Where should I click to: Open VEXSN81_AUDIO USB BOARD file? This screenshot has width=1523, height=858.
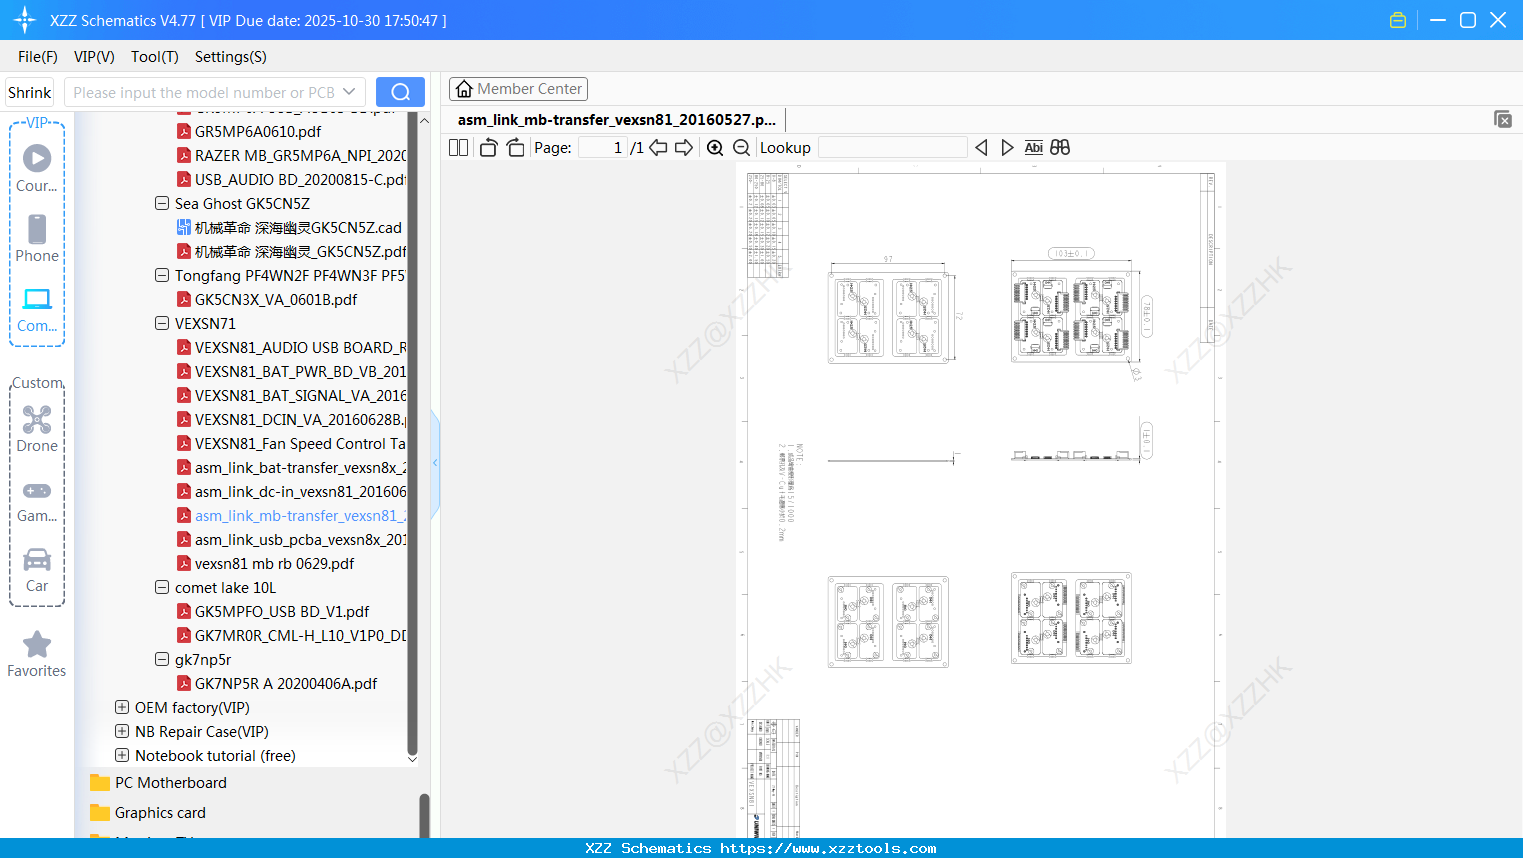[291, 347]
